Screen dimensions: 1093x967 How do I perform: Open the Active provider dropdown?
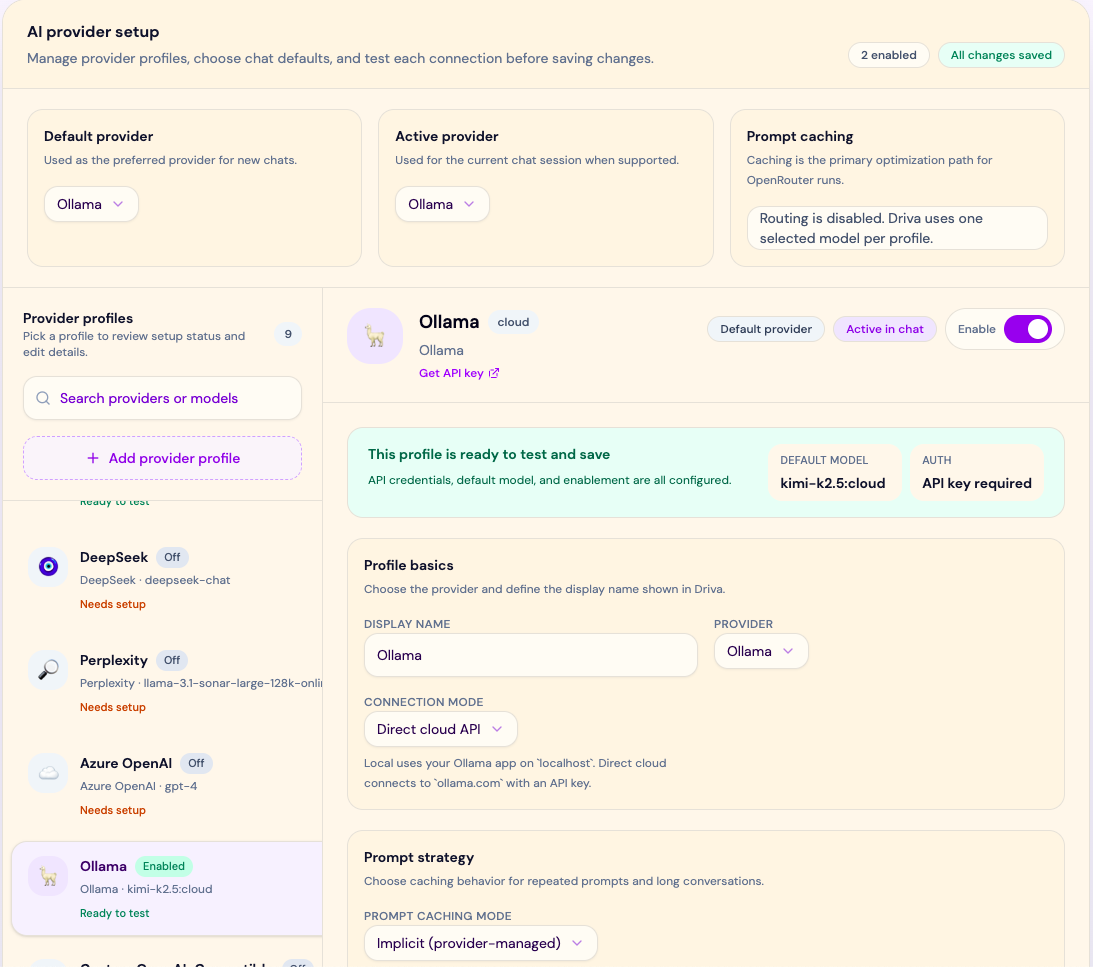point(442,204)
